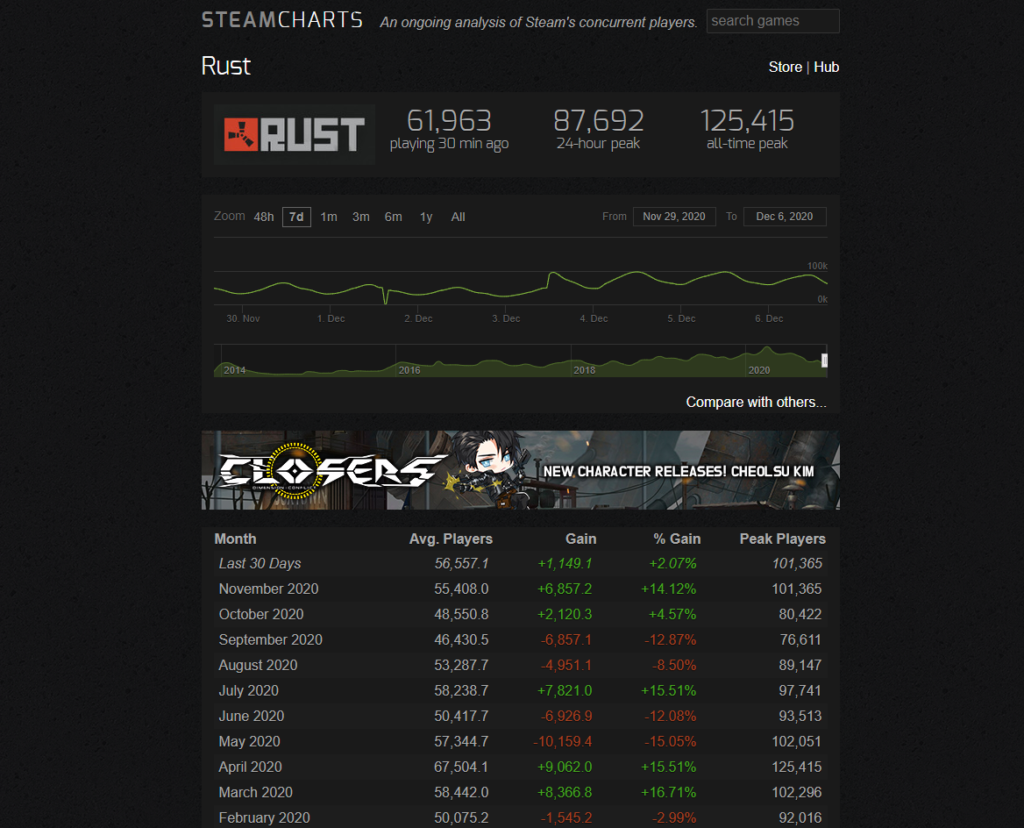Select the Last 30 Days row label
The width and height of the screenshot is (1024, 828).
(260, 564)
